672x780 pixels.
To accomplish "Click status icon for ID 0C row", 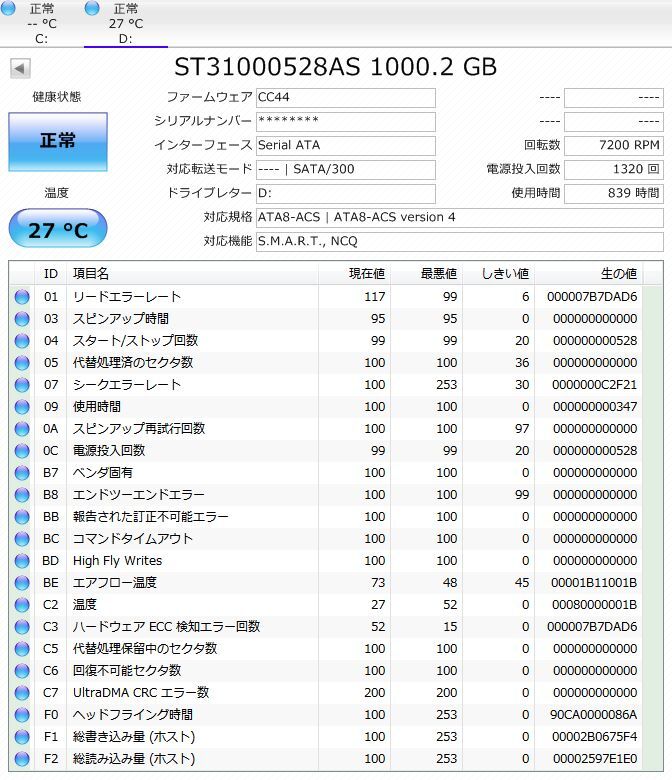I will point(22,451).
